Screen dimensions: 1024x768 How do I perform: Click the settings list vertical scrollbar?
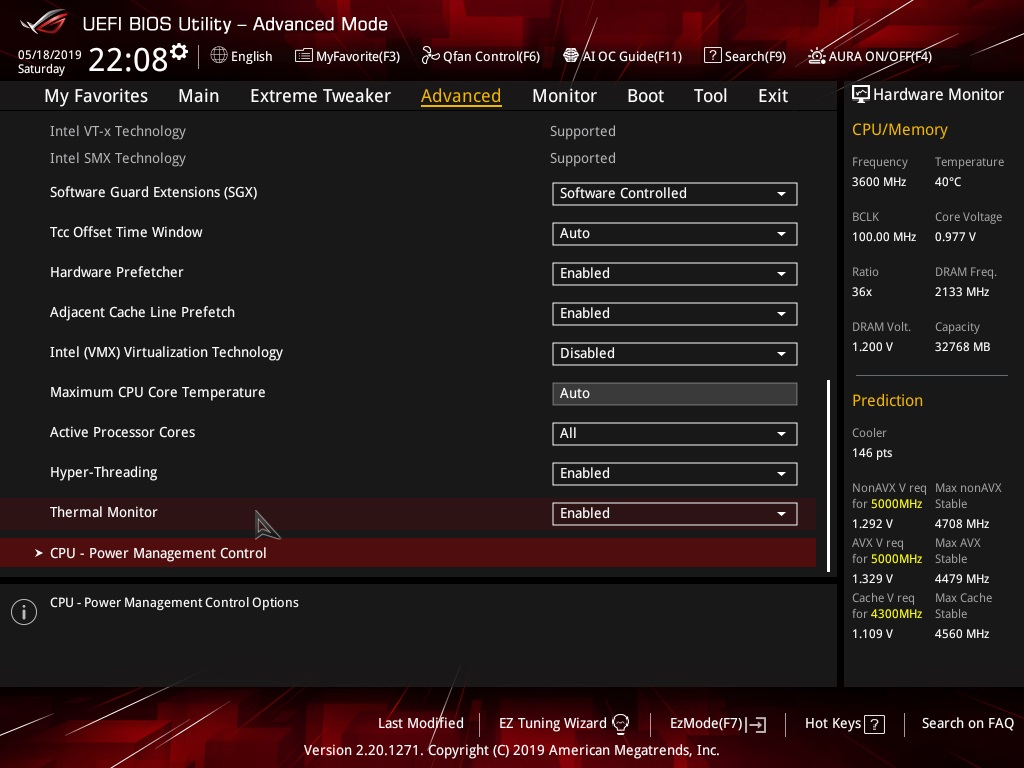pyautogui.click(x=828, y=475)
